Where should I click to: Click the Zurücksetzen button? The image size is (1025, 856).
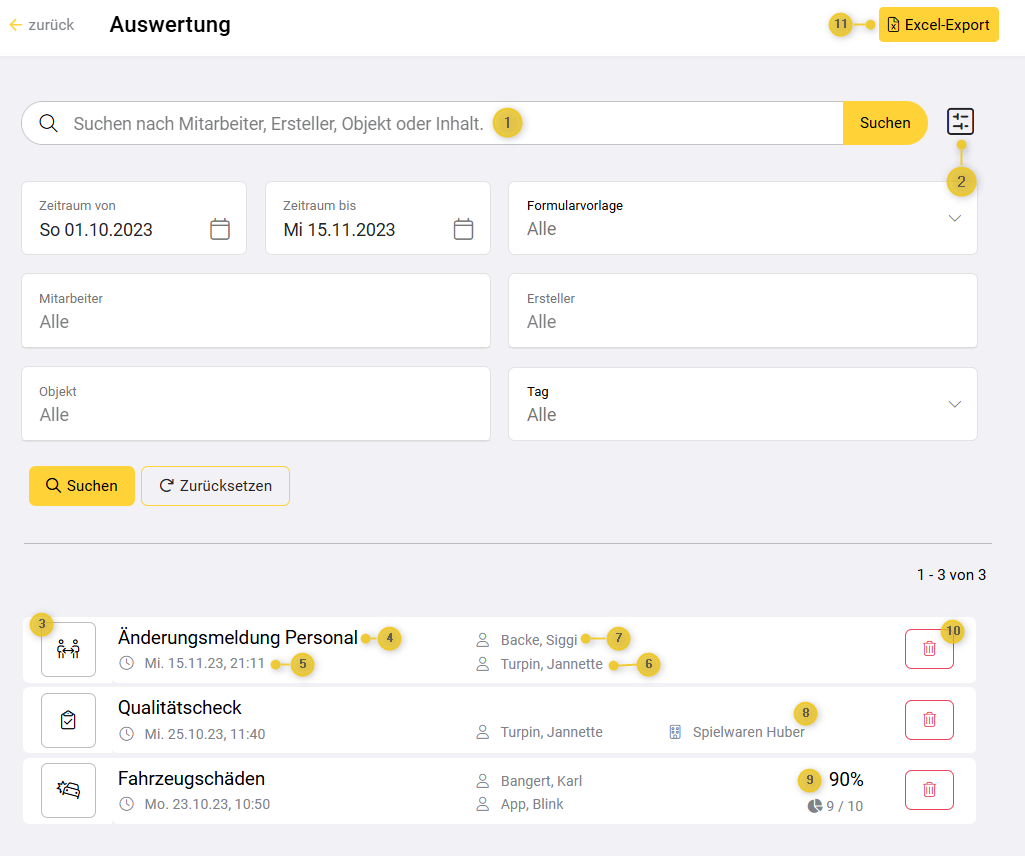click(215, 486)
